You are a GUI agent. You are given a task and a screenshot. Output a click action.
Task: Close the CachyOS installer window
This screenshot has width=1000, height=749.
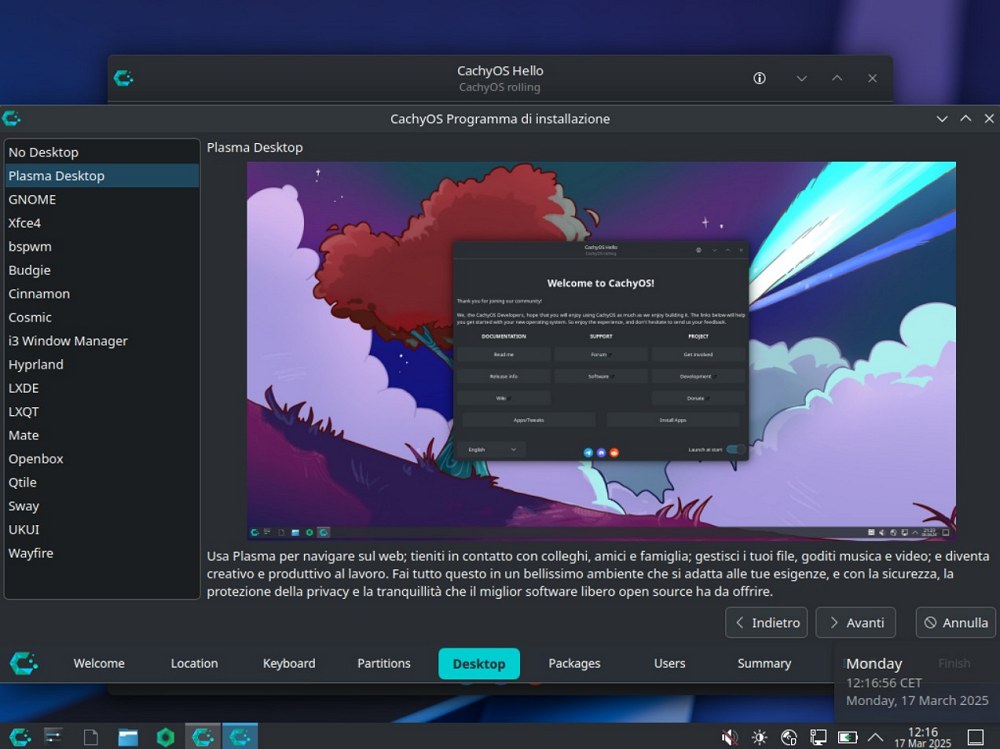pos(989,119)
